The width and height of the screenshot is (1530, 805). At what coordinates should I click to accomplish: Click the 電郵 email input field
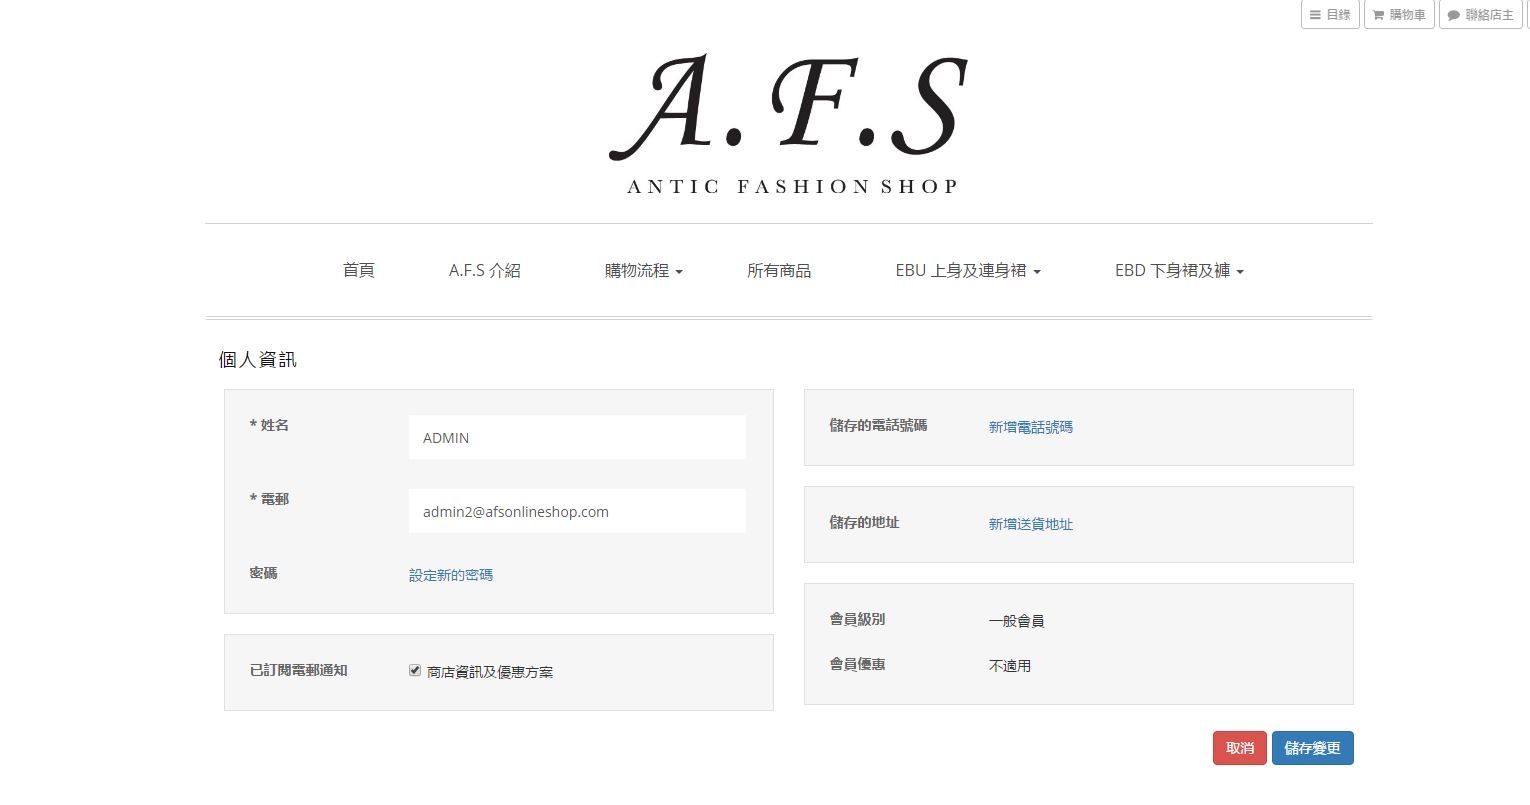tap(577, 511)
